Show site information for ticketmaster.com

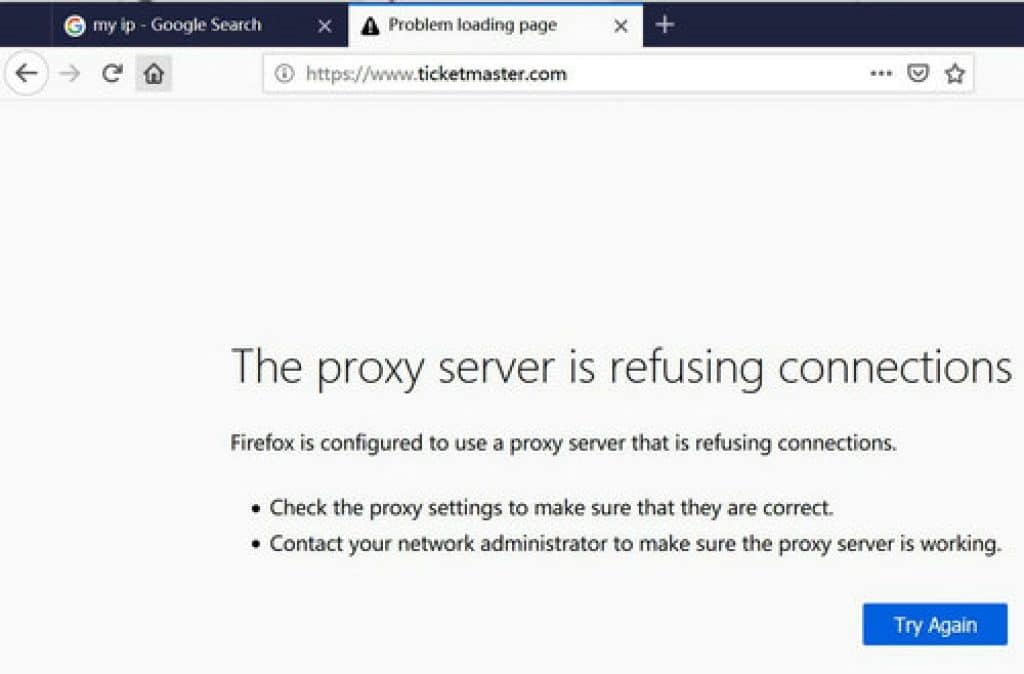click(284, 73)
